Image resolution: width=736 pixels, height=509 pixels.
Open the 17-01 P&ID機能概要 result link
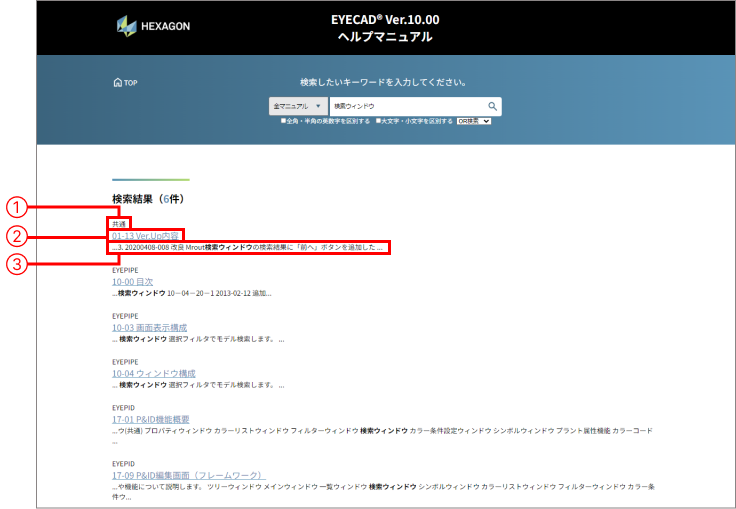click(x=151, y=419)
